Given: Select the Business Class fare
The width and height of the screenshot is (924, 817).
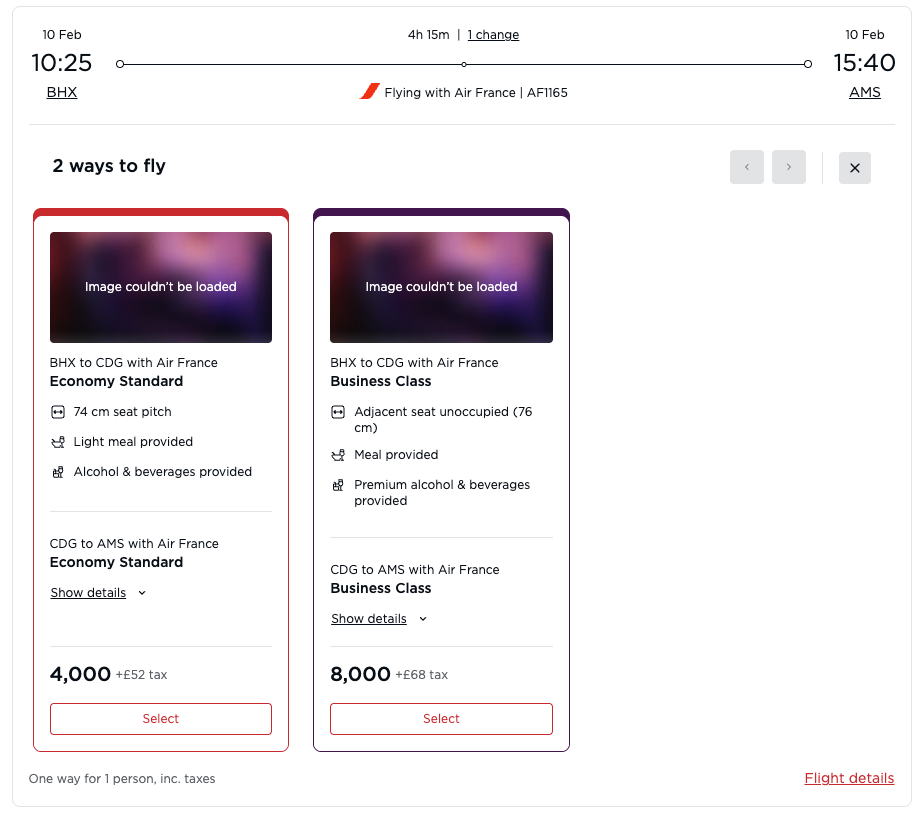Looking at the screenshot, I should [x=441, y=719].
